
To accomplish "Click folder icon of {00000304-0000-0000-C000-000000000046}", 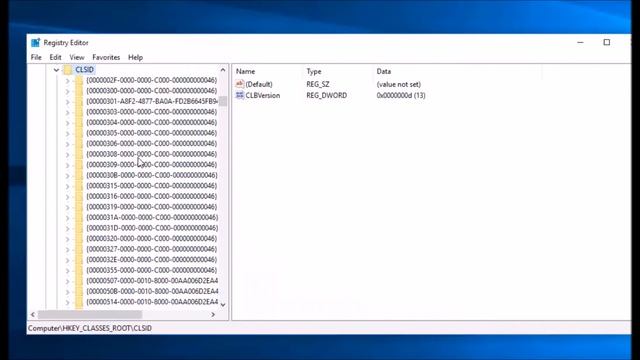I will (x=79, y=123).
